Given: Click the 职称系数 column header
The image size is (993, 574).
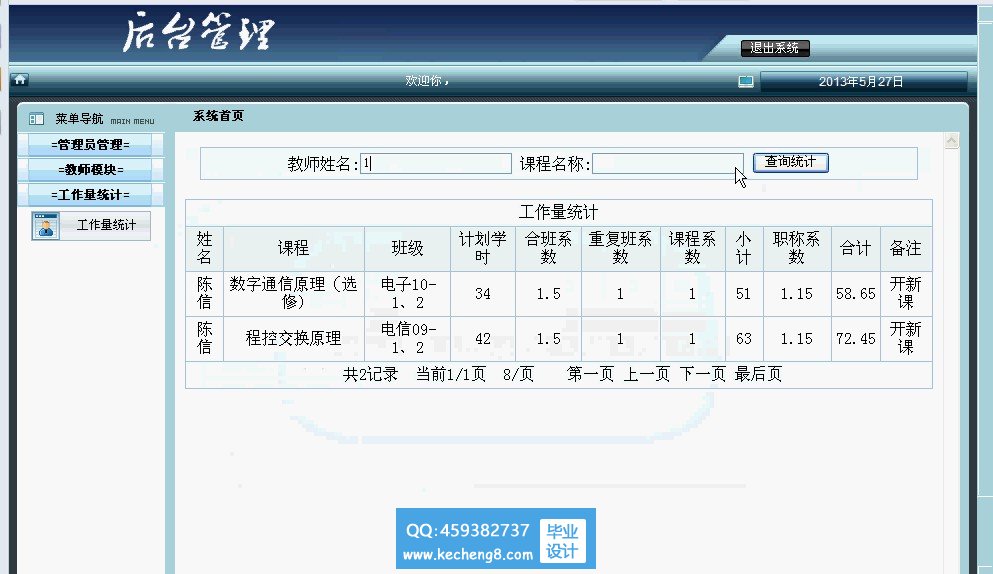Looking at the screenshot, I should click(x=796, y=248).
